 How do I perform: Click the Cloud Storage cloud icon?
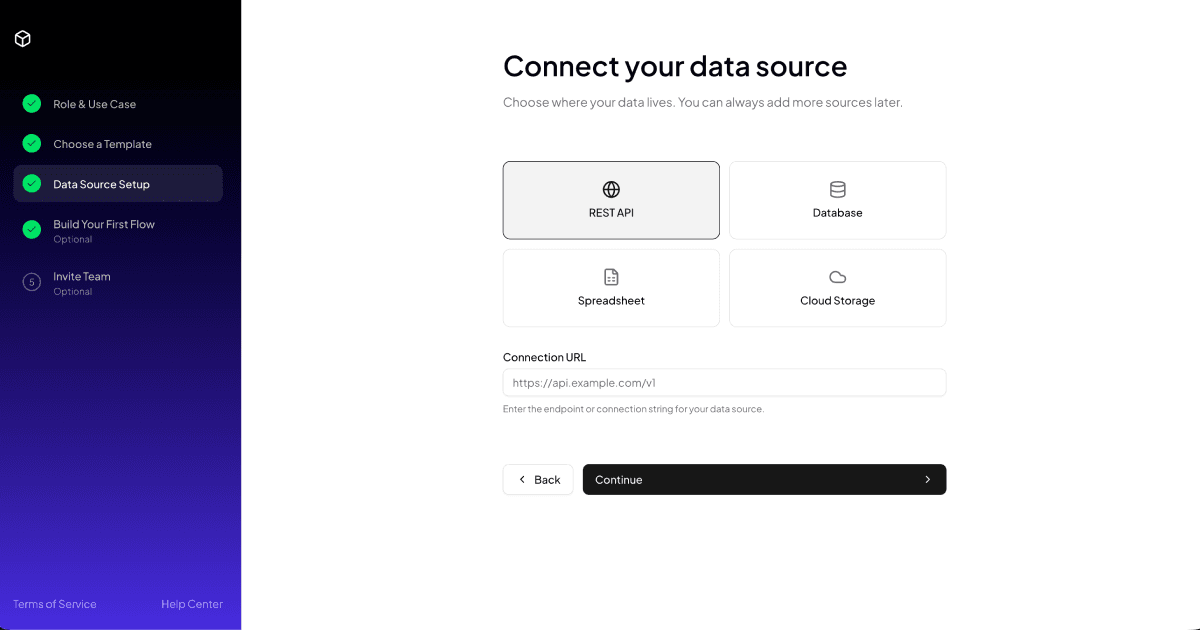pos(838,277)
